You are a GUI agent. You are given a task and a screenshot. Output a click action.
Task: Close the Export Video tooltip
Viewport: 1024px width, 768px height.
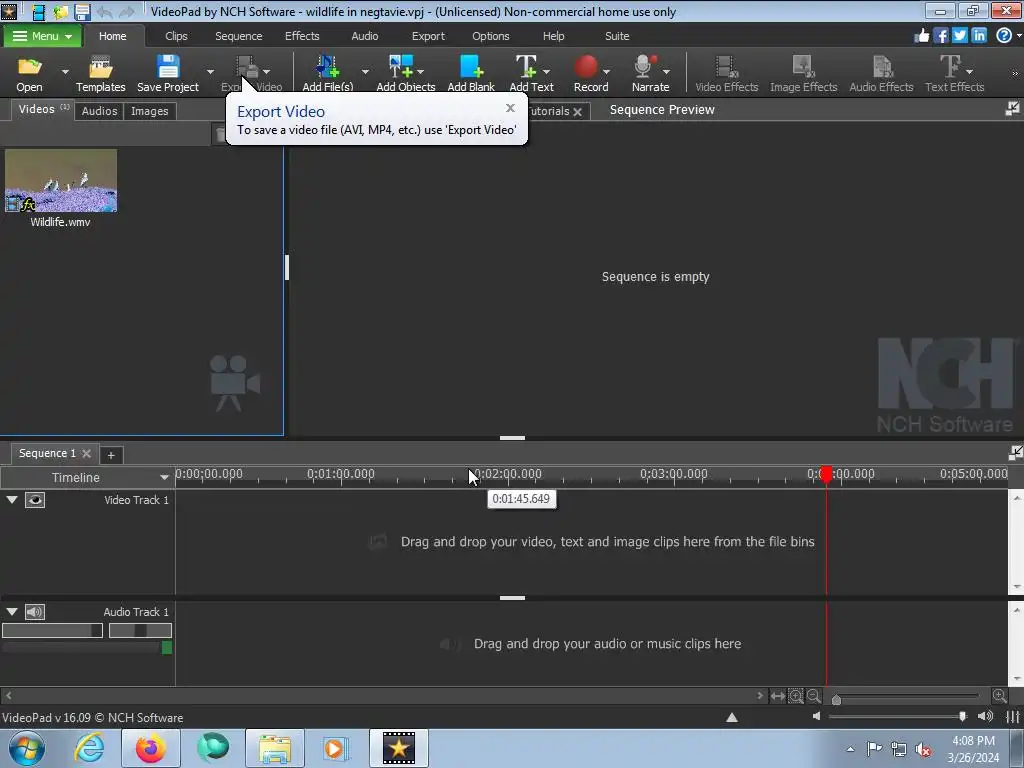510,108
